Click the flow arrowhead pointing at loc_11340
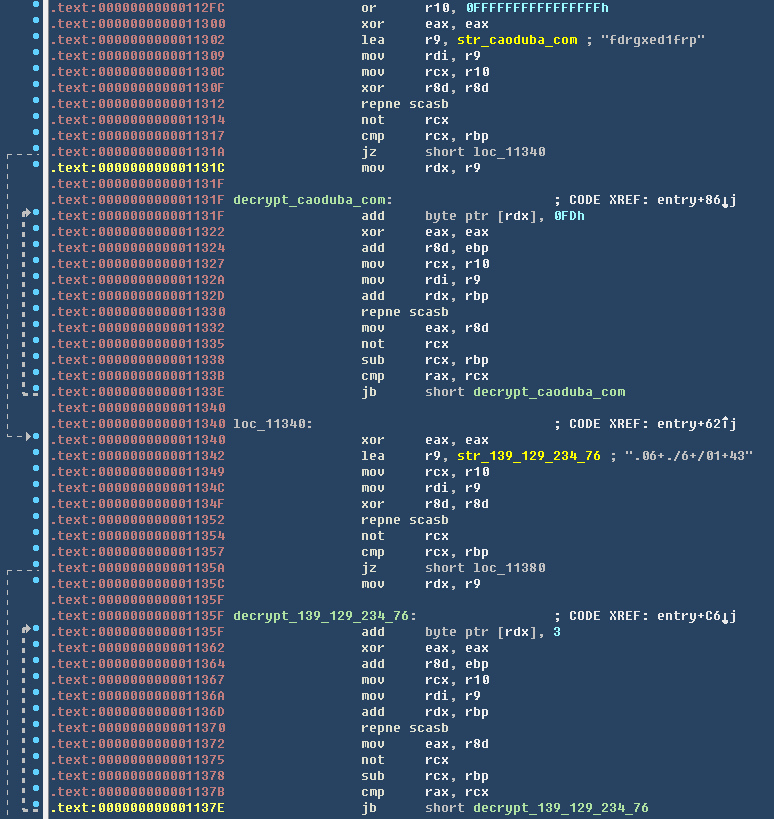Viewport: 774px width, 819px height. (28, 437)
